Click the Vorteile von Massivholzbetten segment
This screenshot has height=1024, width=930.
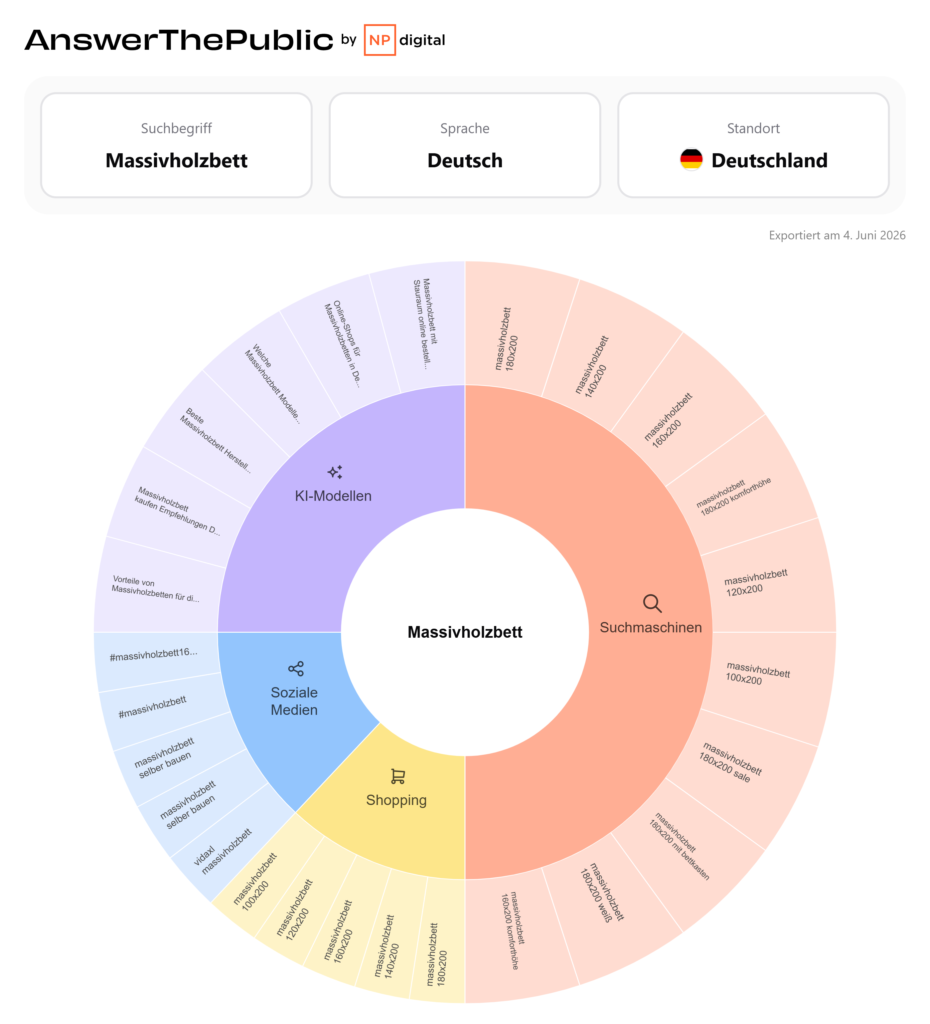coord(157,588)
